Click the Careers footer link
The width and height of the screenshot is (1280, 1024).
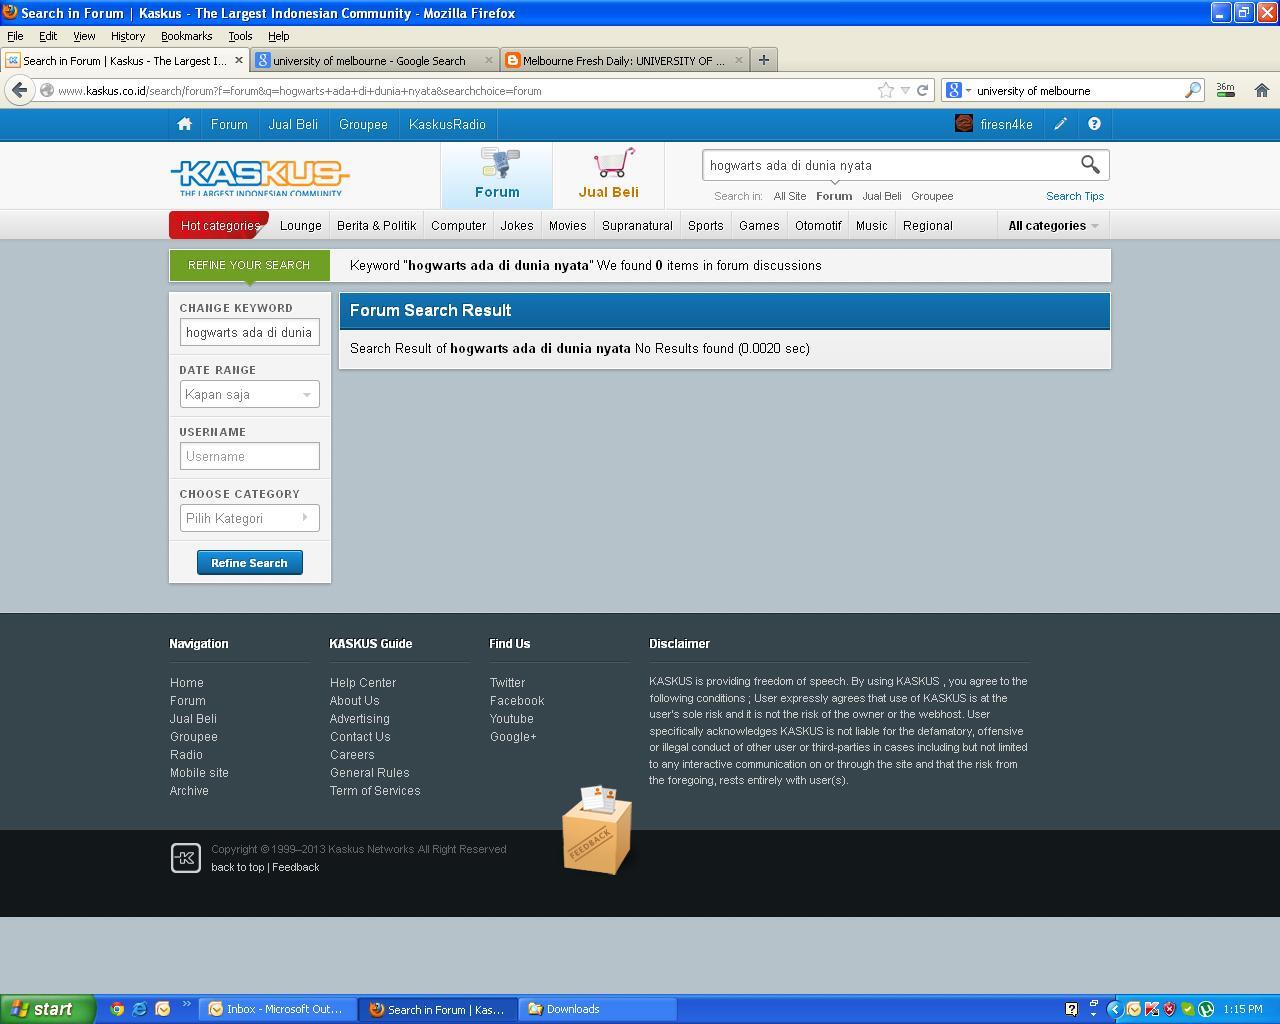[x=352, y=755]
